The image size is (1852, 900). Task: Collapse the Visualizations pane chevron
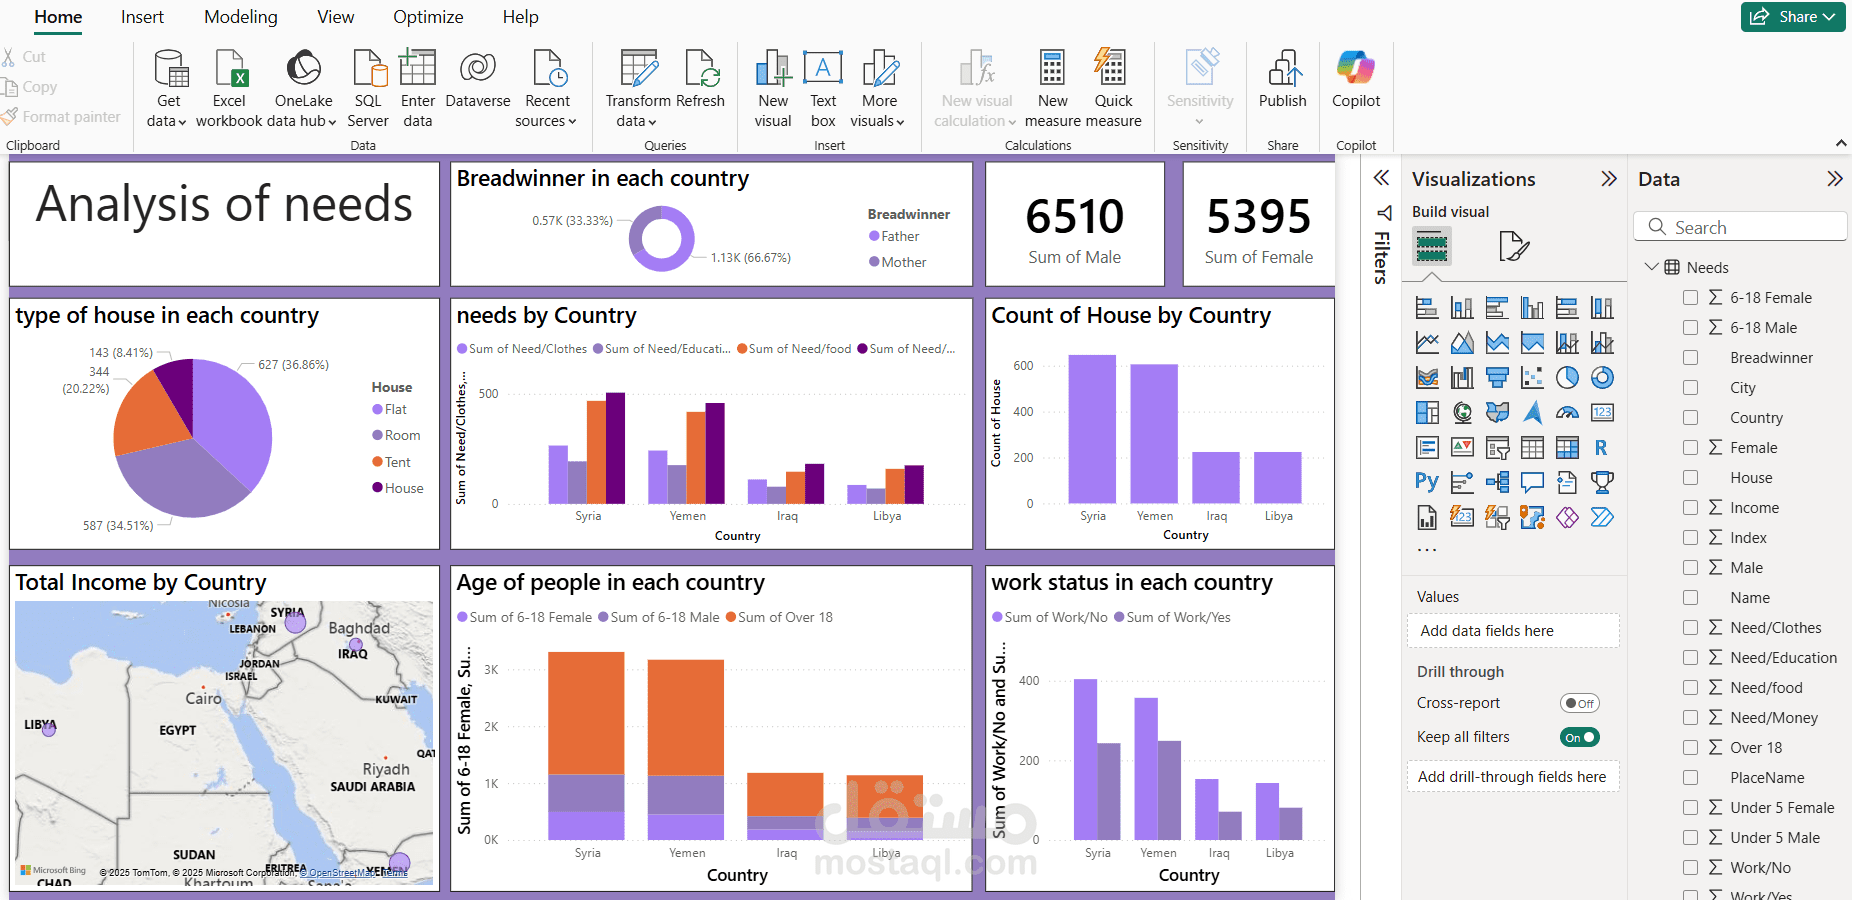tap(1609, 179)
